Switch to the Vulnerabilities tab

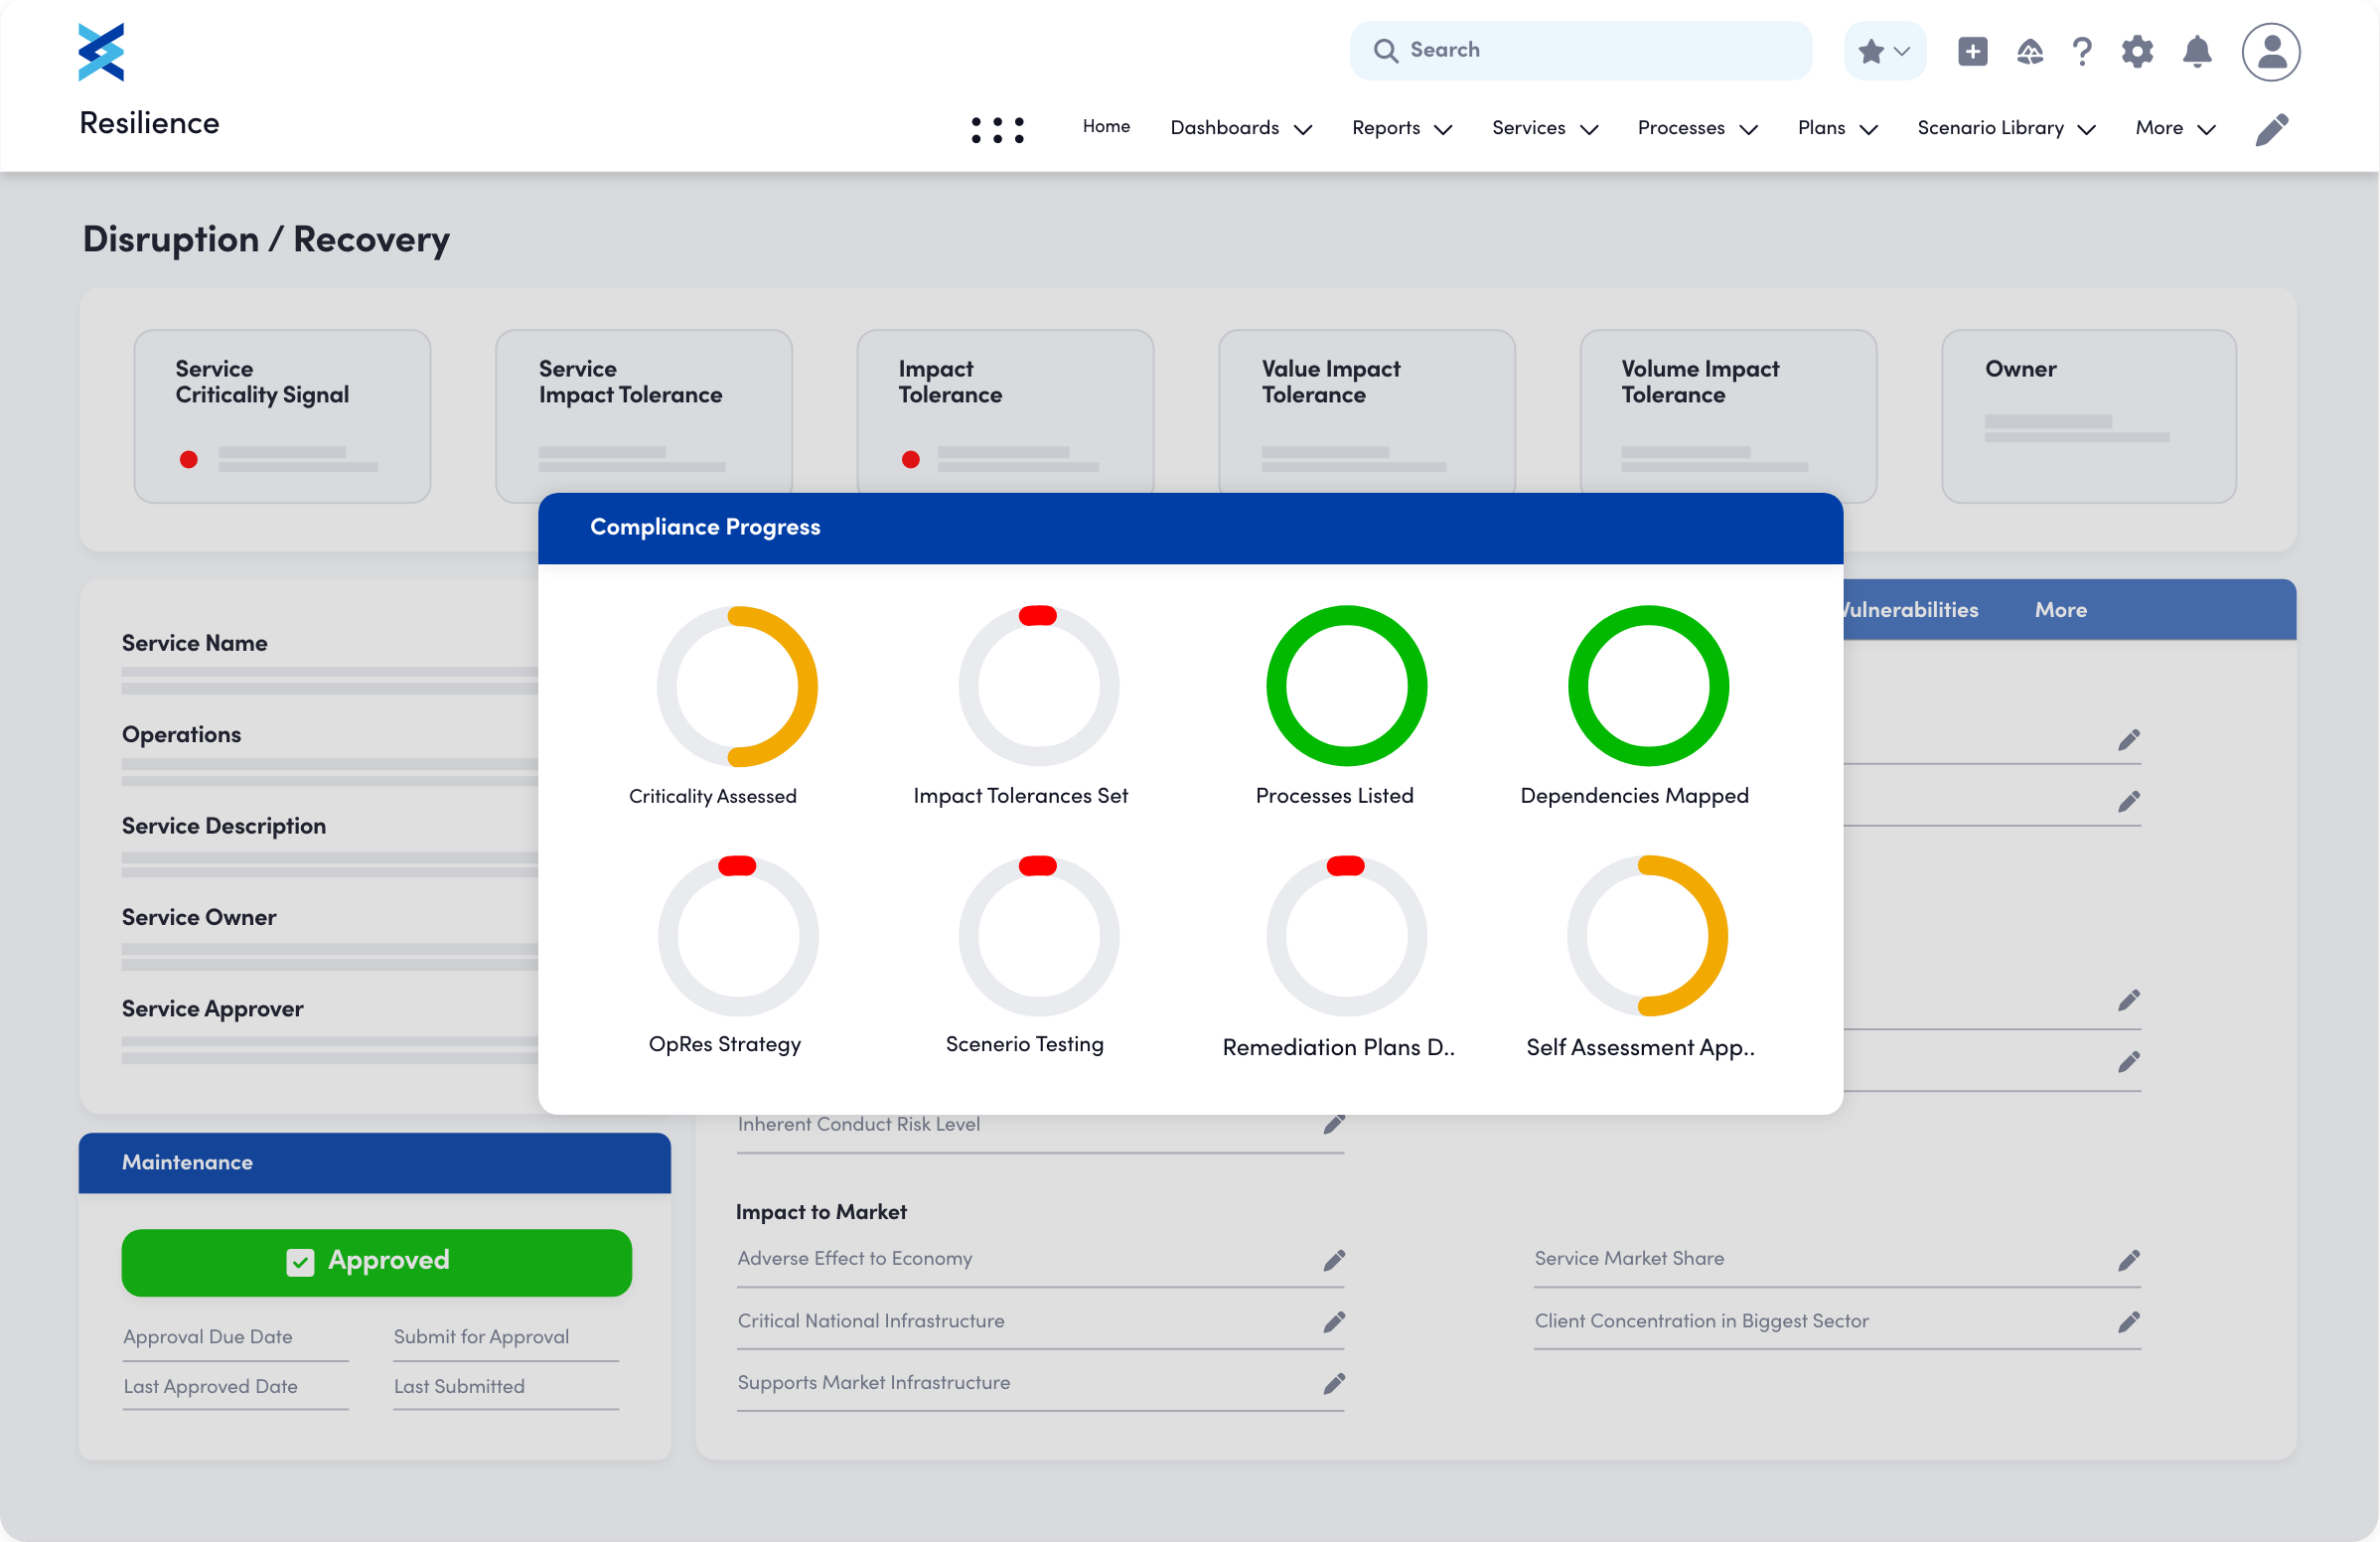point(1910,609)
